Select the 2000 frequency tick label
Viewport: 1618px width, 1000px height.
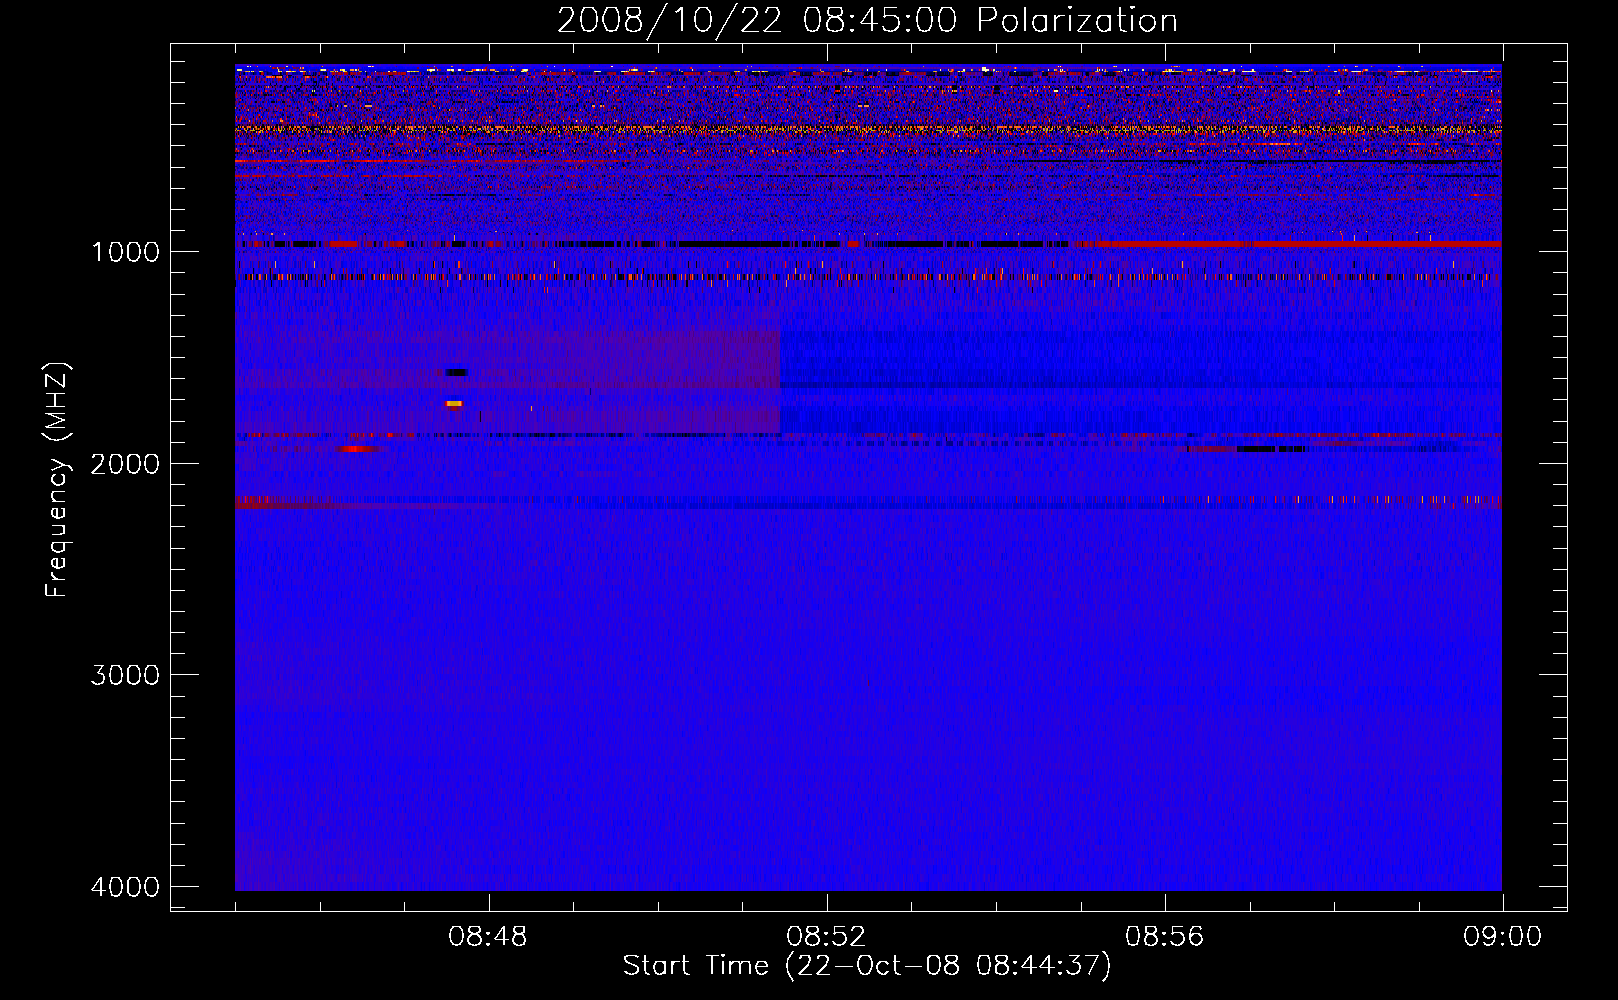(x=125, y=463)
